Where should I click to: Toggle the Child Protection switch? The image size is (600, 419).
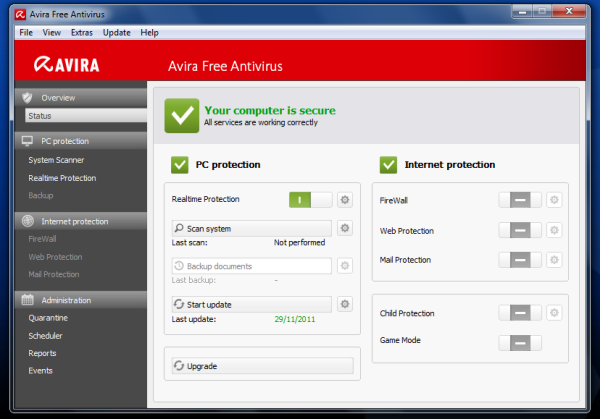[520, 312]
